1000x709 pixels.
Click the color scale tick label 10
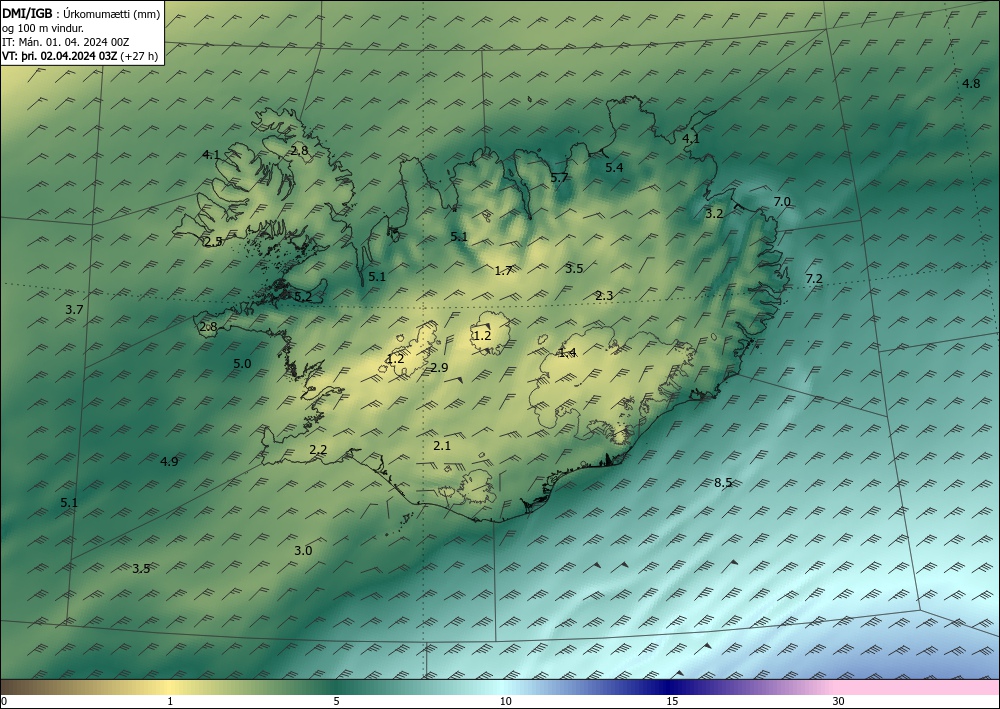505,702
